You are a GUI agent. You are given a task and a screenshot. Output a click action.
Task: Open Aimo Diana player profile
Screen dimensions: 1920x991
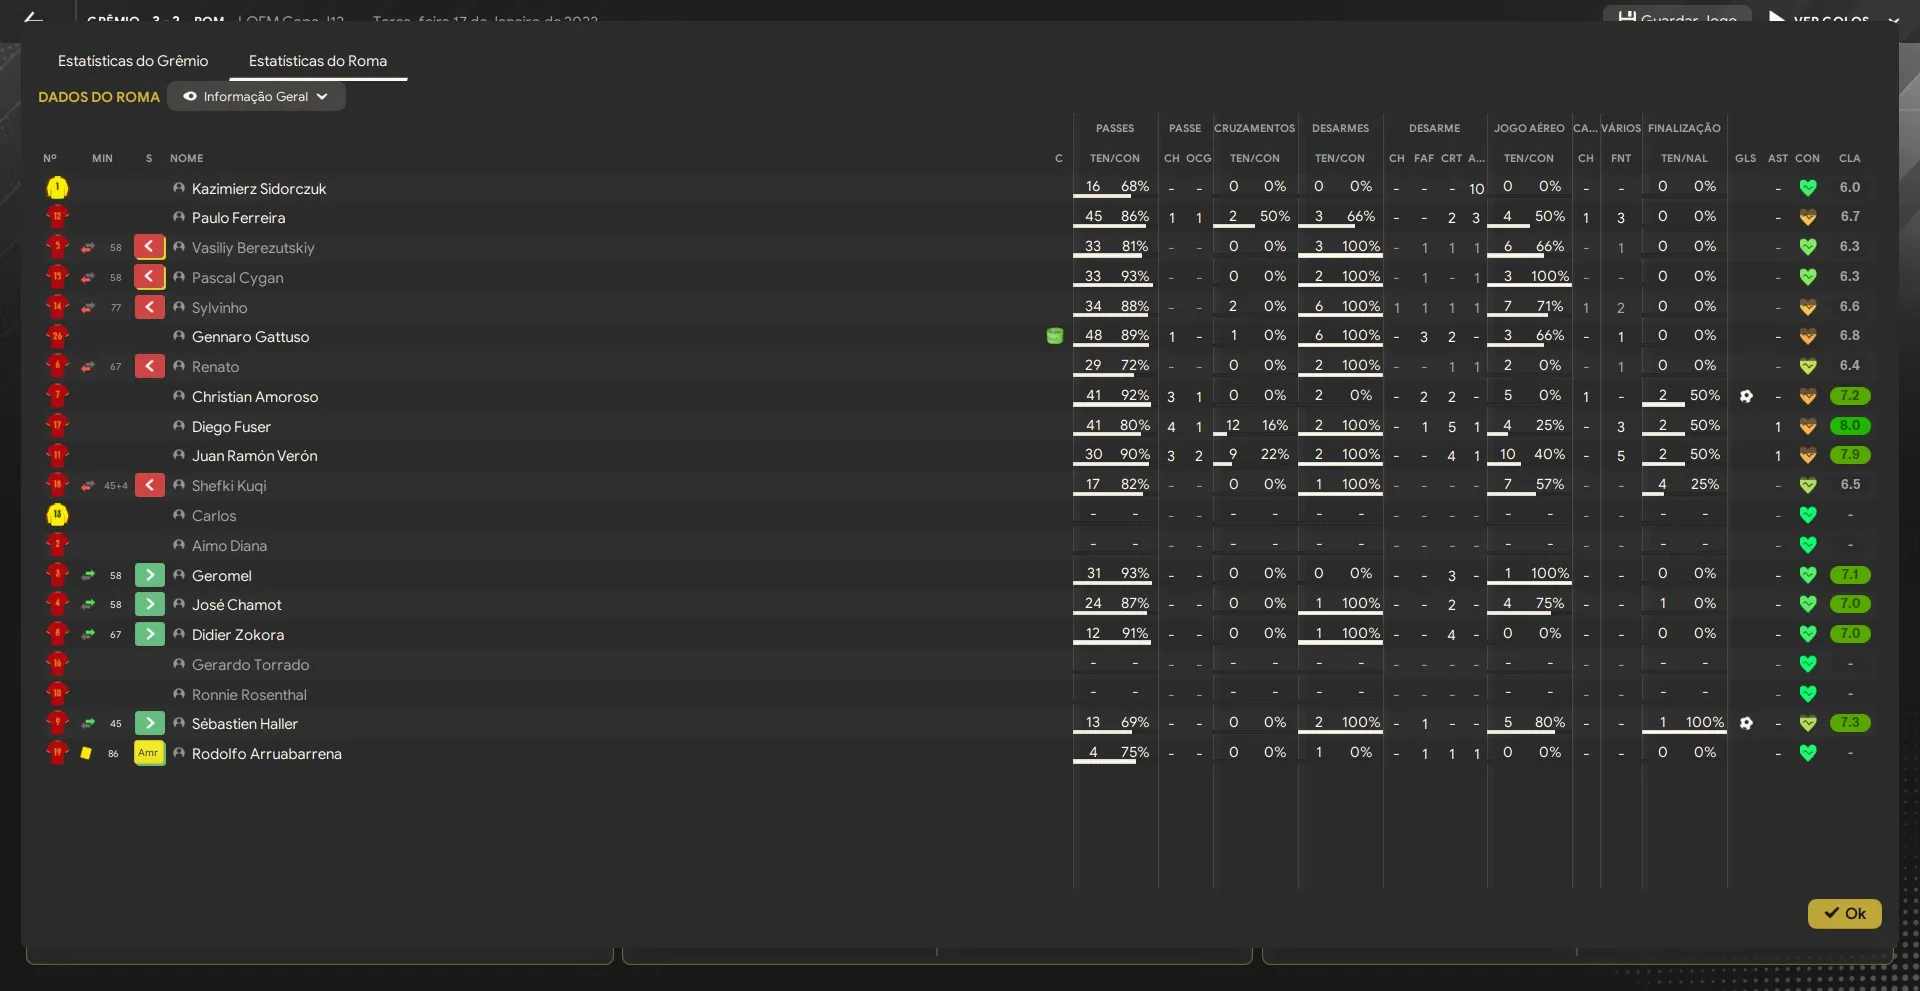(x=229, y=545)
